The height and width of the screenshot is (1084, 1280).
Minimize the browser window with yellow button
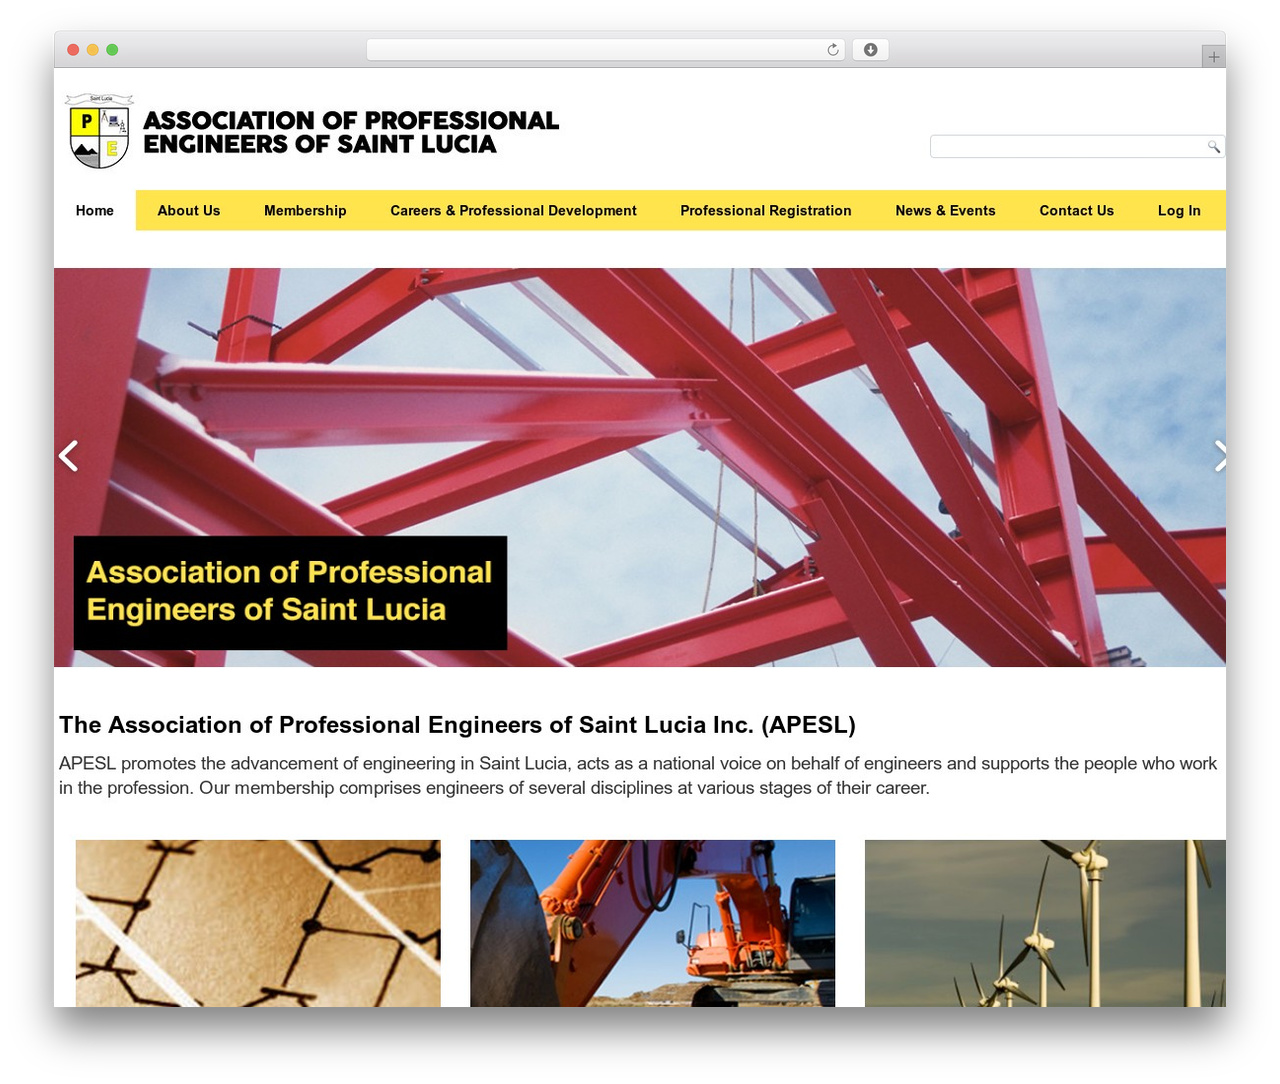point(93,50)
